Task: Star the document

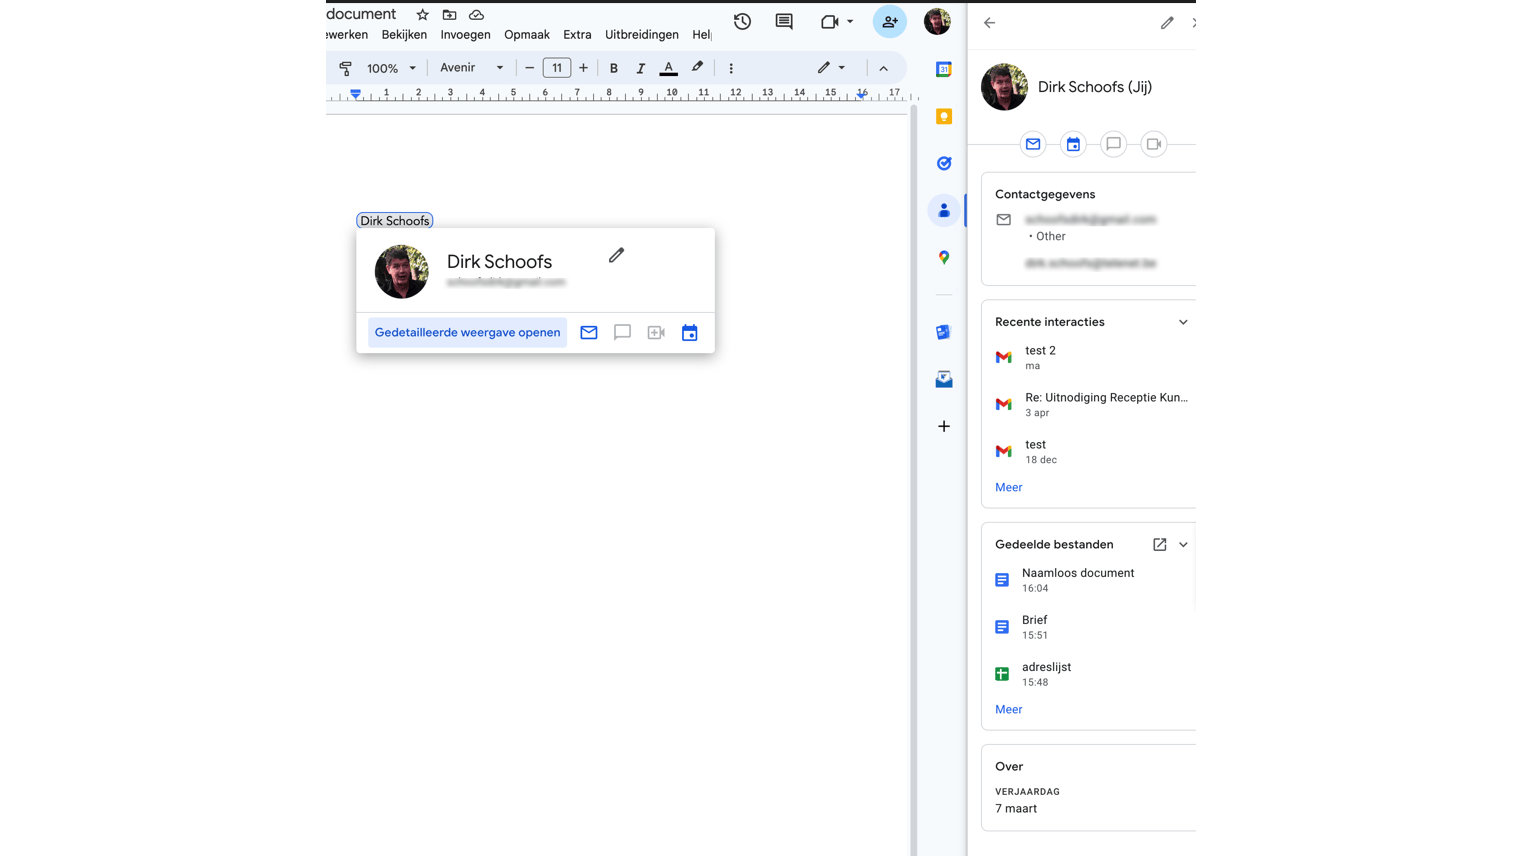Action: 423,15
